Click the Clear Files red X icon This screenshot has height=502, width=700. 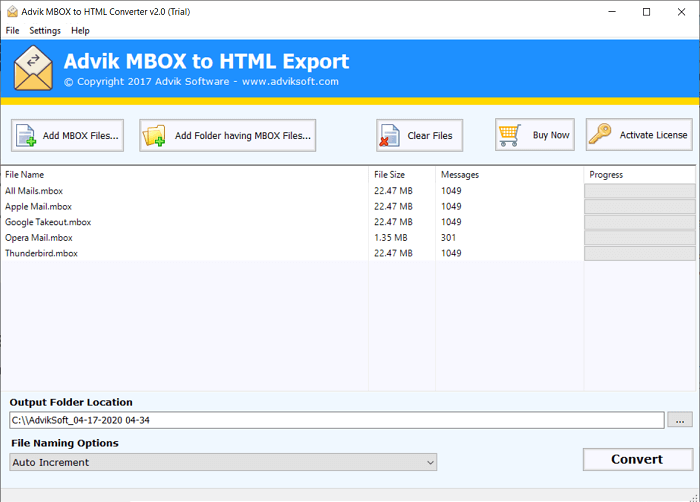click(389, 135)
